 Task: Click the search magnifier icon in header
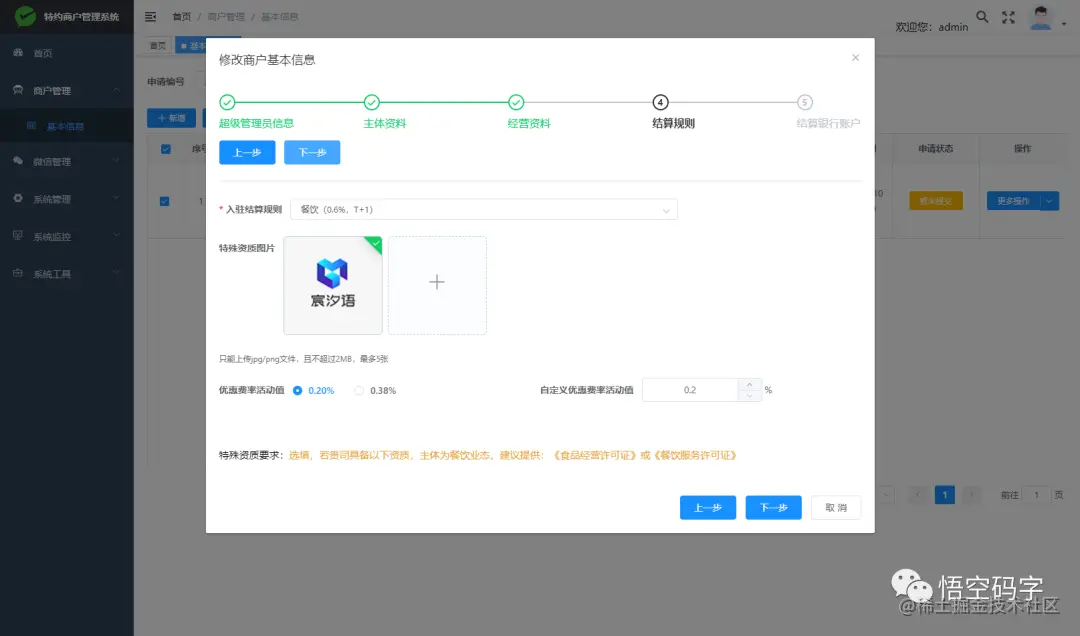(x=982, y=17)
